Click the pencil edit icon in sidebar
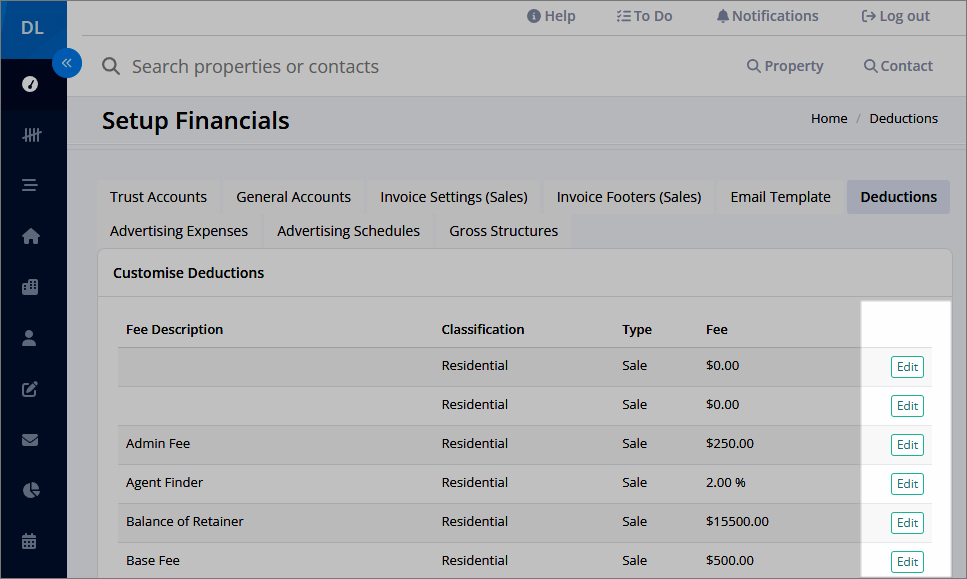 click(30, 388)
